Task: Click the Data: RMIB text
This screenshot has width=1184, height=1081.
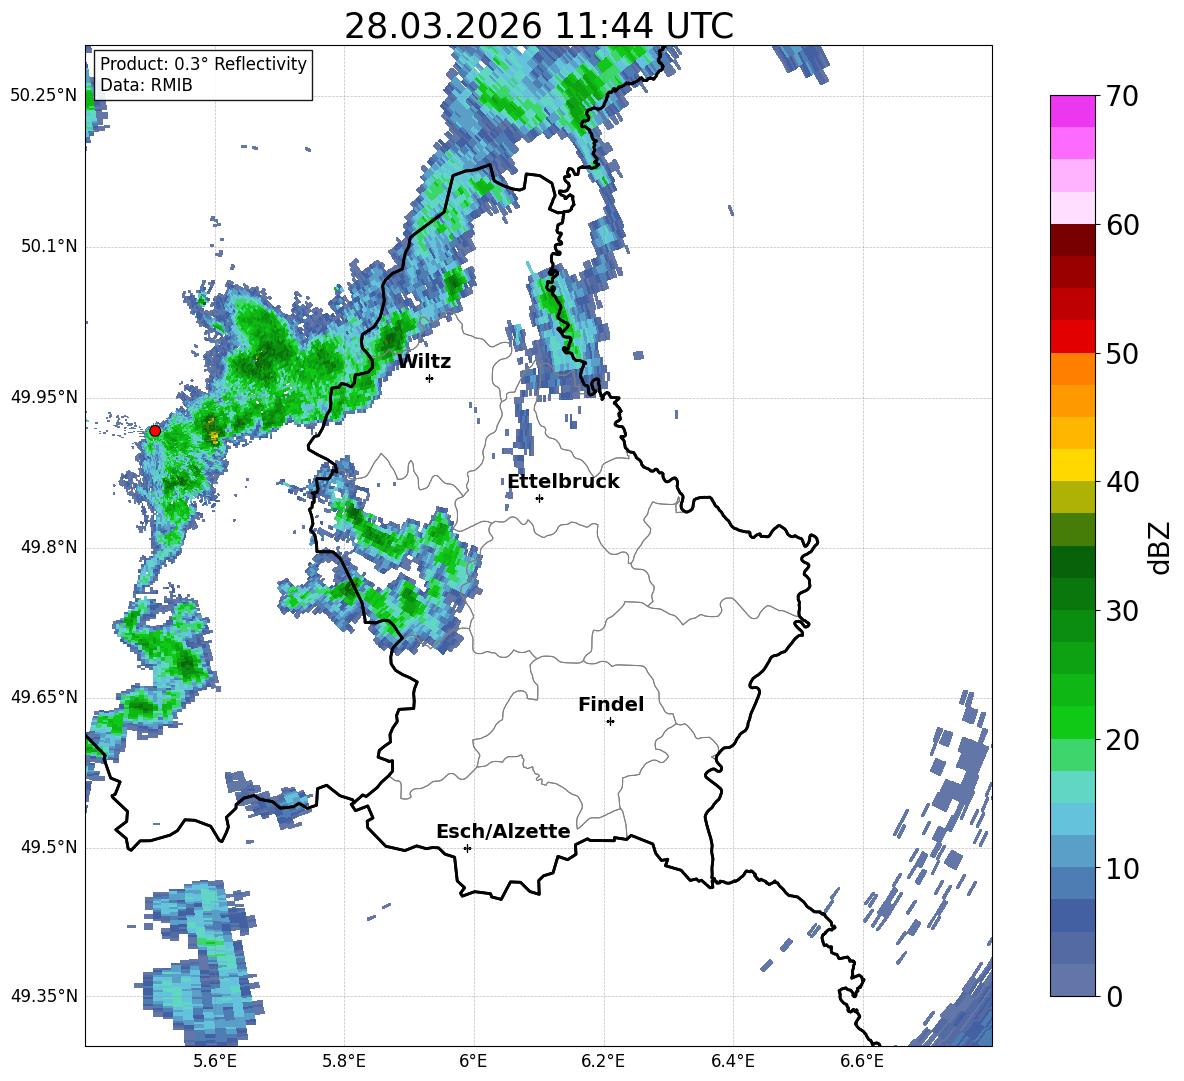Action: [x=146, y=85]
